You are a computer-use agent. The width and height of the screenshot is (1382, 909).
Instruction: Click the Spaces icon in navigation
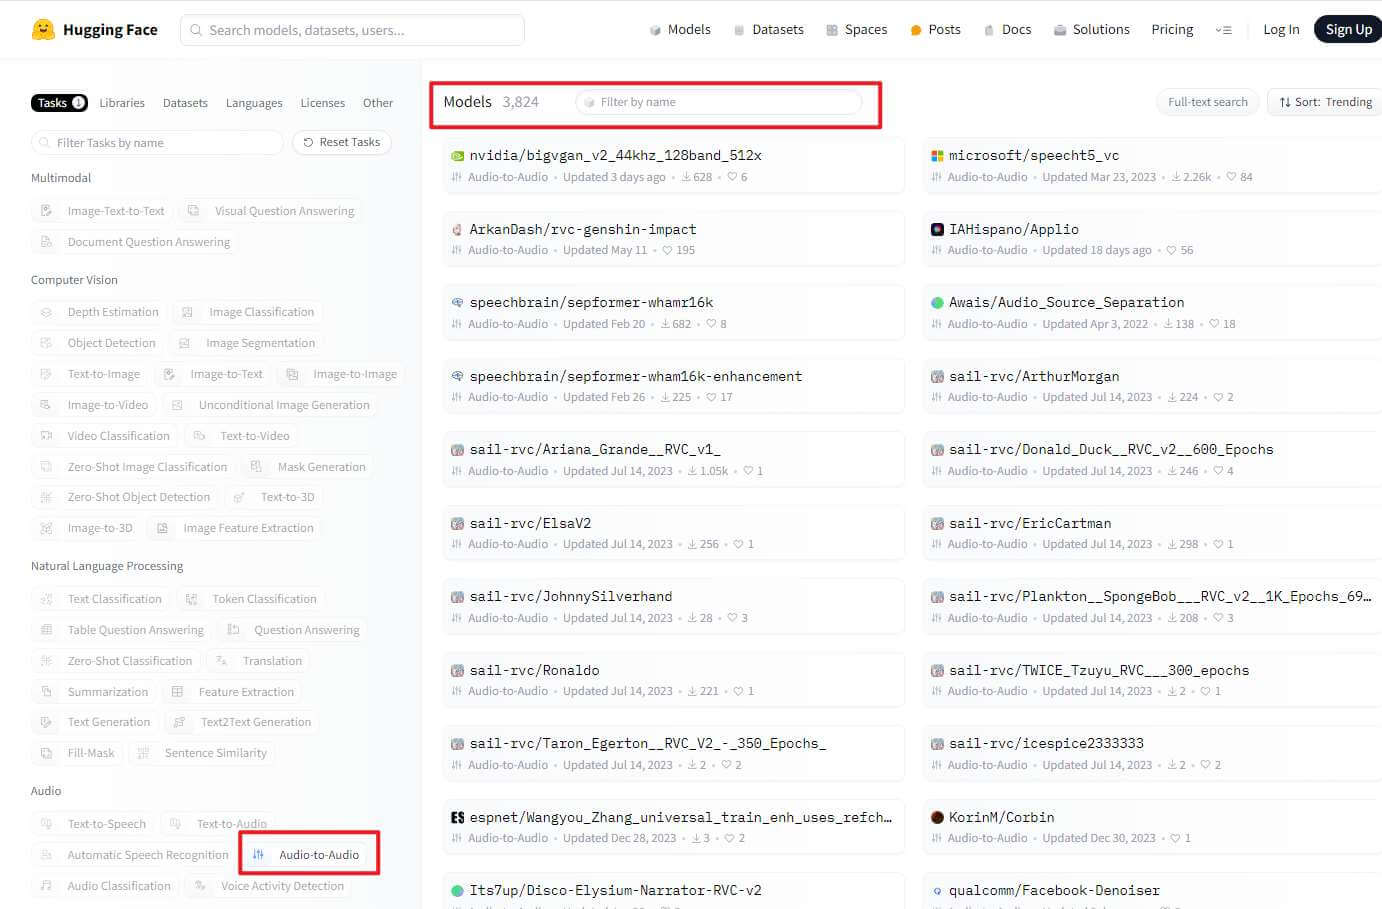832,30
